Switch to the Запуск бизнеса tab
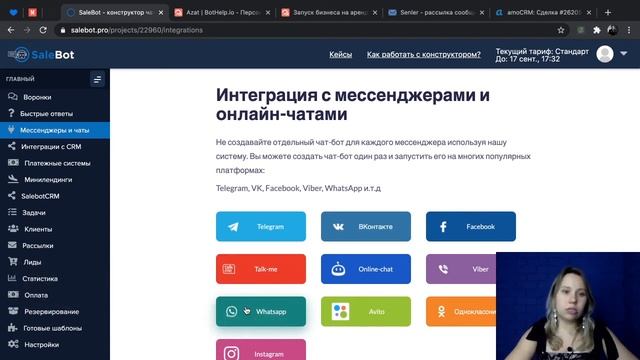This screenshot has height=360, width=640. [x=329, y=12]
